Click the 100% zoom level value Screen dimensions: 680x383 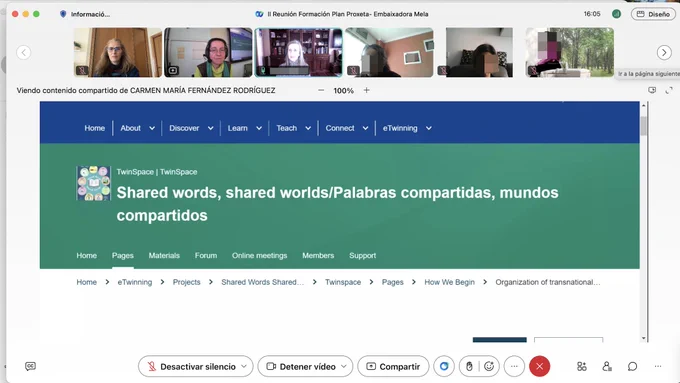343,91
